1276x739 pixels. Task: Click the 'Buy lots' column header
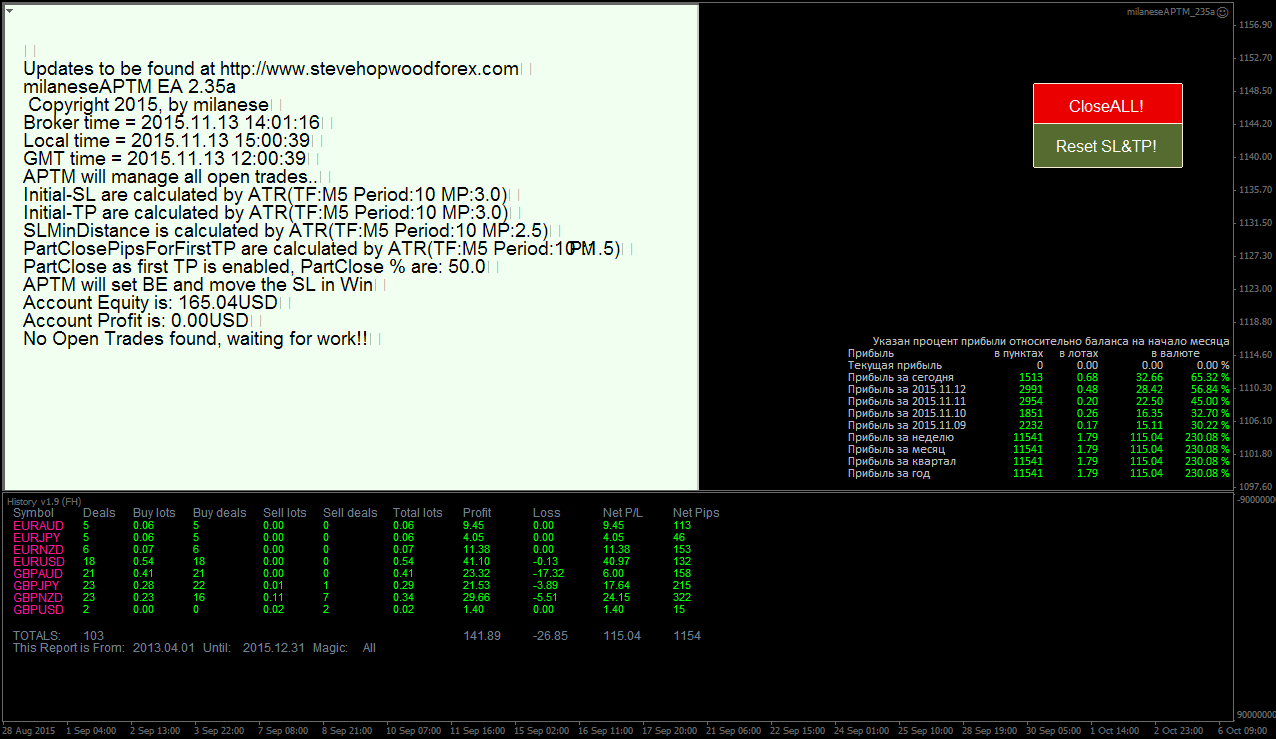tap(154, 513)
